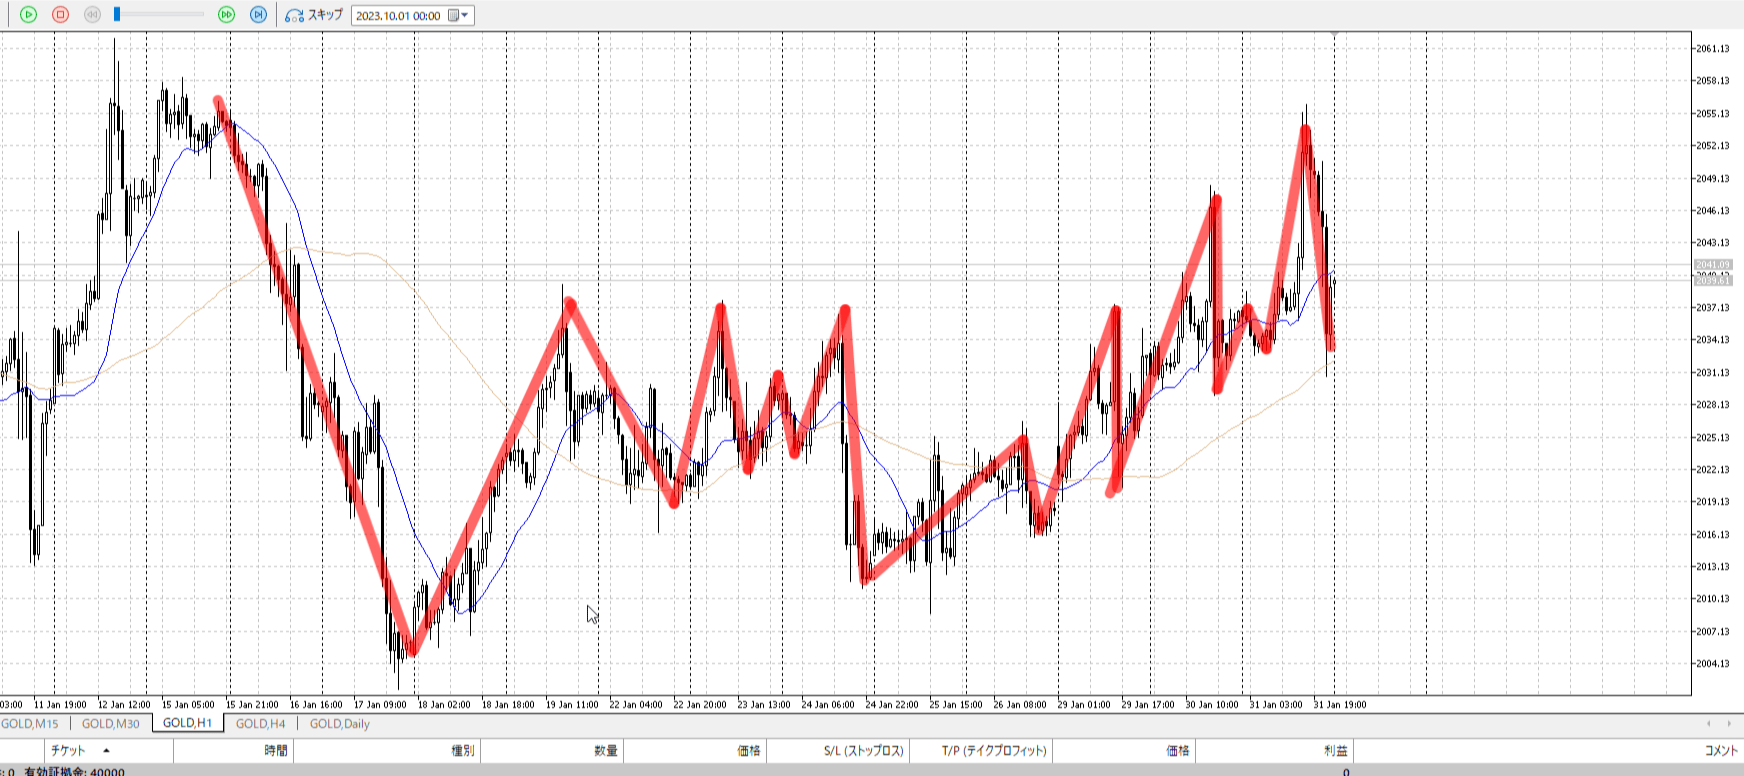Click the red stop button

coord(60,15)
